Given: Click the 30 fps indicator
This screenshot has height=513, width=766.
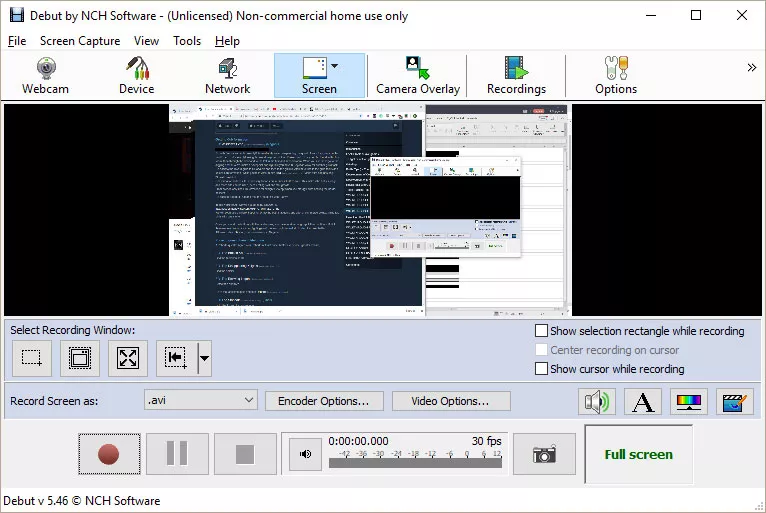Looking at the screenshot, I should (x=487, y=441).
